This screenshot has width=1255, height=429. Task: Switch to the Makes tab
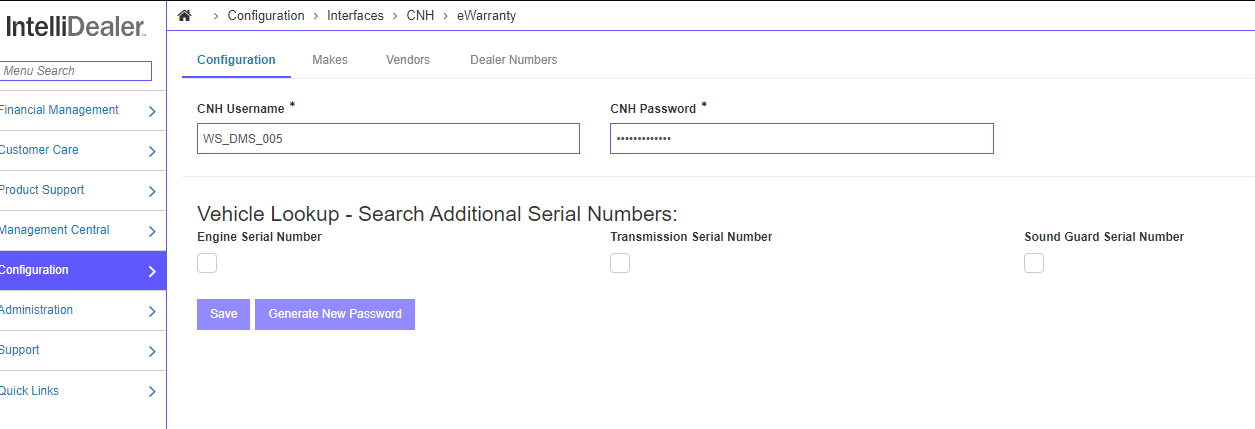tap(330, 60)
